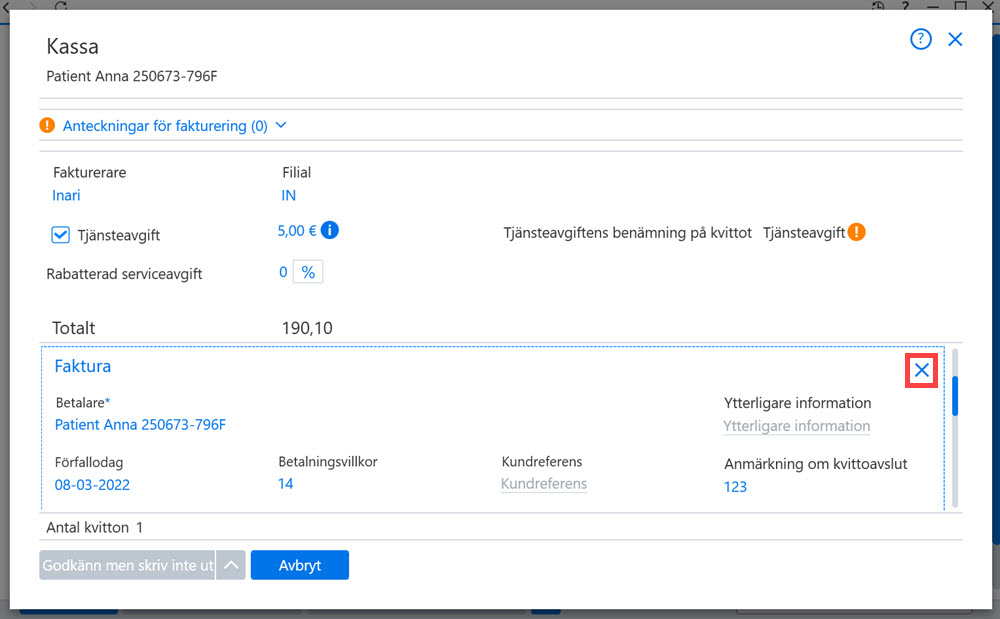The image size is (1000, 619).
Task: Switch the discount unit % selector
Action: pyautogui.click(x=308, y=272)
